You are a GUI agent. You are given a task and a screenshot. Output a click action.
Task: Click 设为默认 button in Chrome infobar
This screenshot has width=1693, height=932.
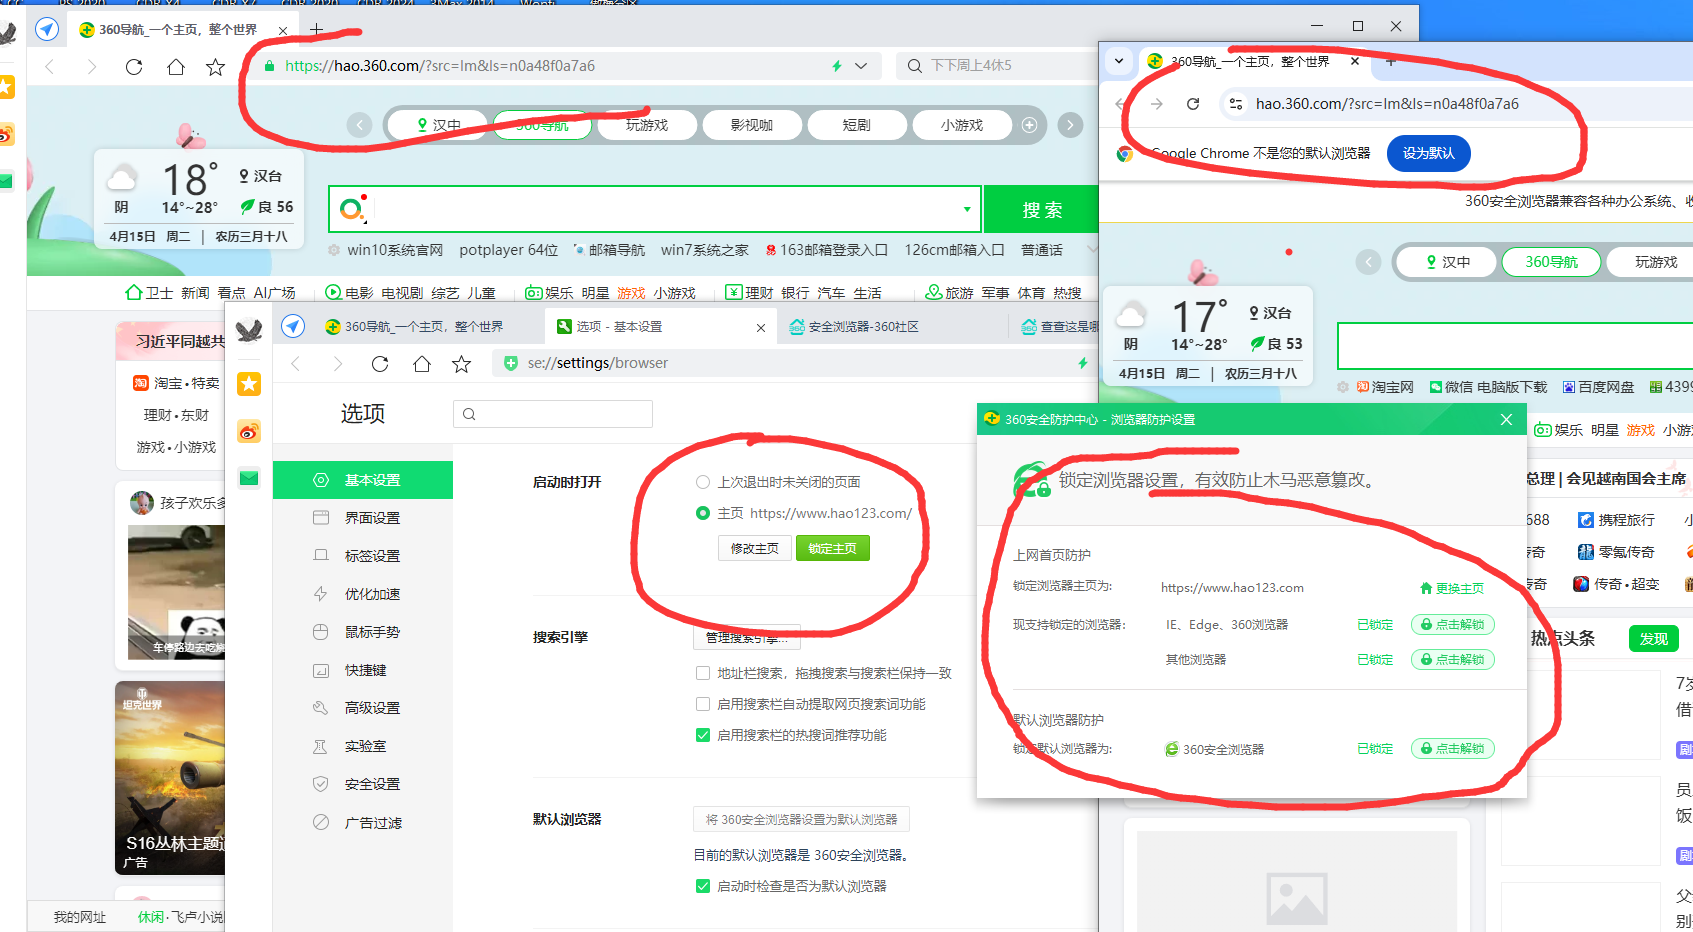click(1428, 153)
